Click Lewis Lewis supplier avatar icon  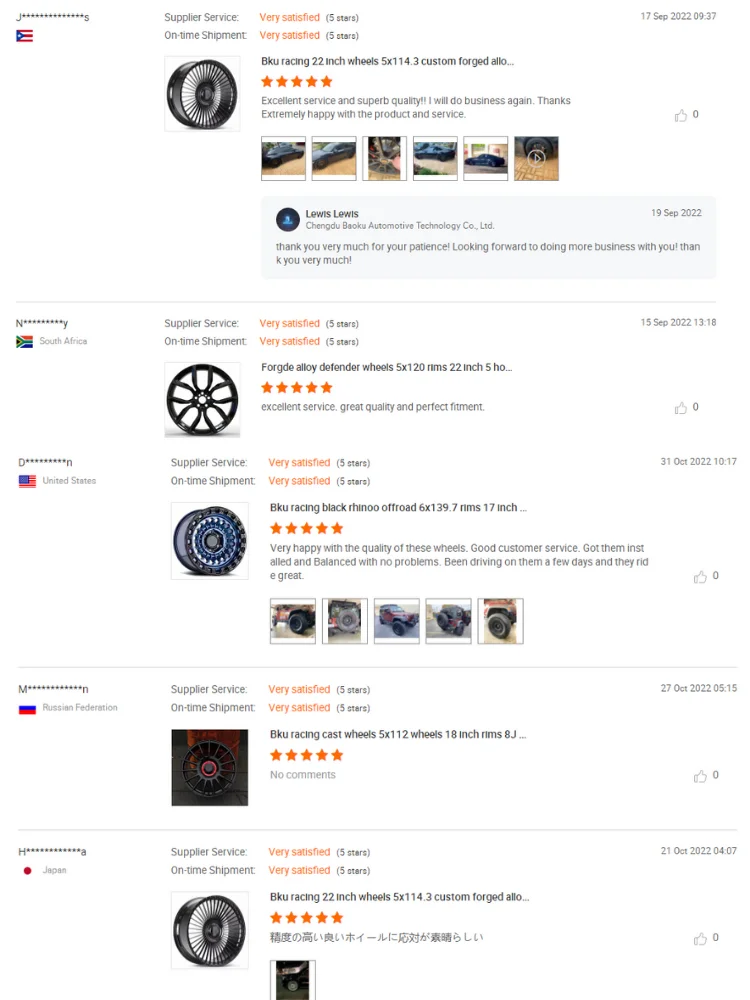(x=288, y=219)
